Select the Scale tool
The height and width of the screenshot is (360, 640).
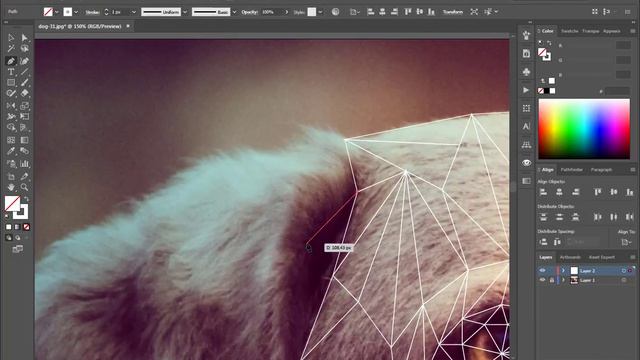pyautogui.click(x=24, y=106)
